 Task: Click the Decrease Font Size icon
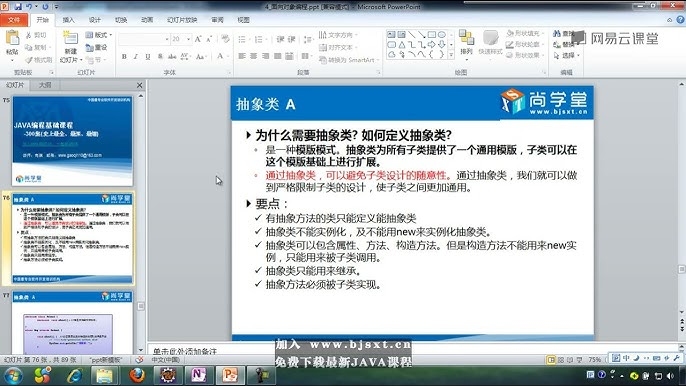pyautogui.click(x=209, y=39)
